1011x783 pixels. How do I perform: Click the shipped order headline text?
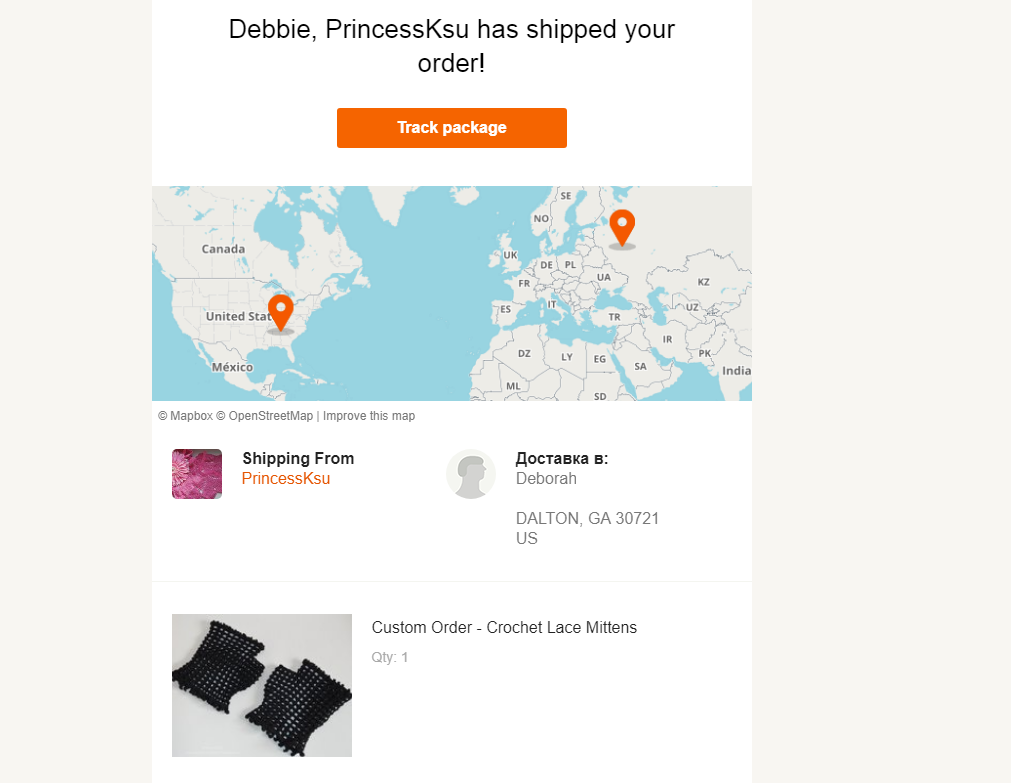(x=452, y=46)
